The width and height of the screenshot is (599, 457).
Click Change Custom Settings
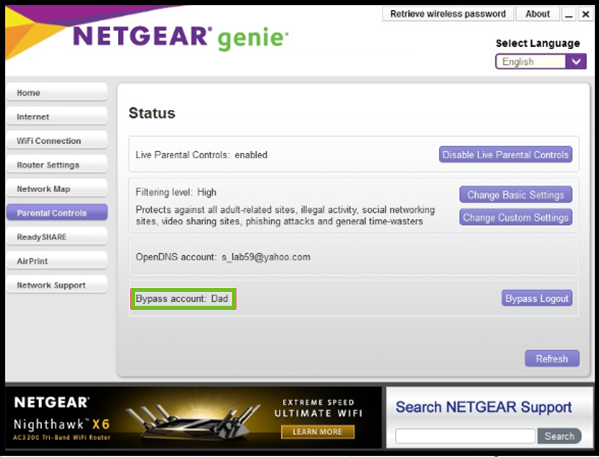(516, 217)
